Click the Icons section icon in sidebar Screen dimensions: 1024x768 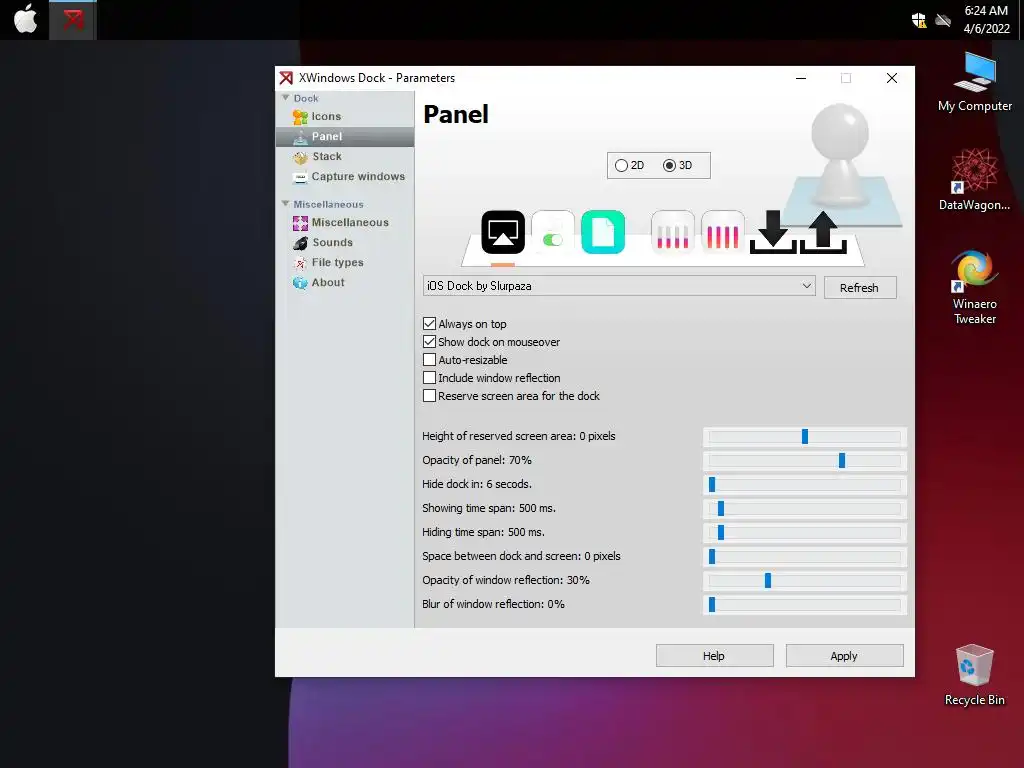(x=300, y=117)
